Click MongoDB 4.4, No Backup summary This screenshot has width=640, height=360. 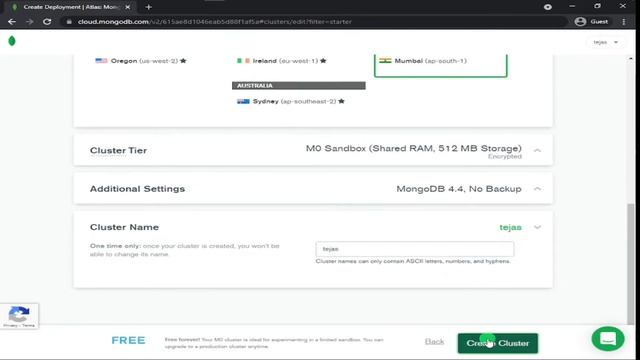click(459, 189)
